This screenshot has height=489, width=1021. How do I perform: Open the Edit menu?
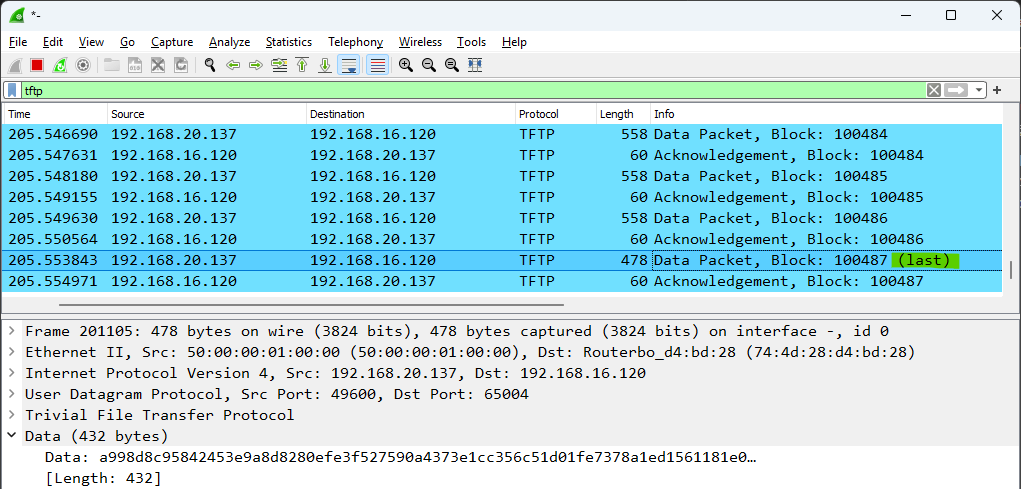click(x=53, y=42)
